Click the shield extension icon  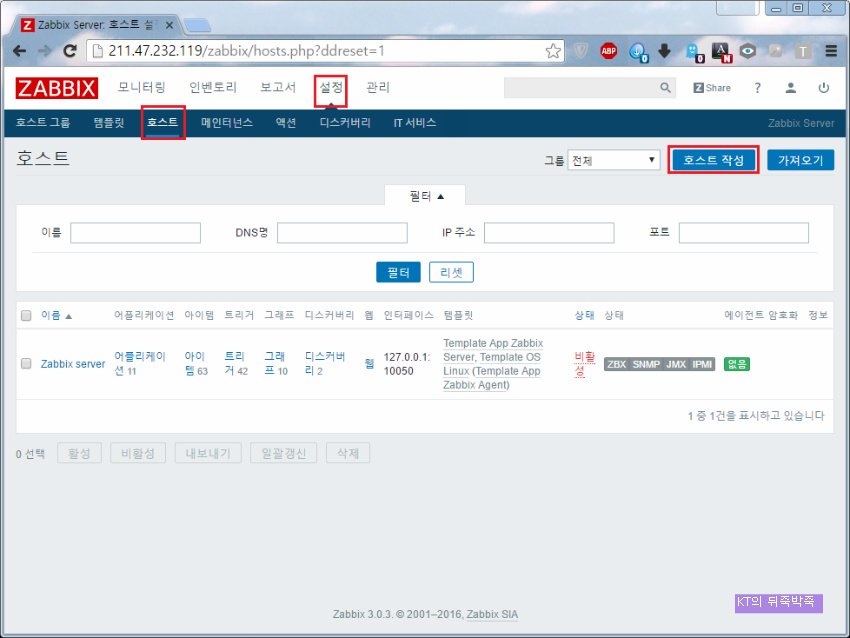(581, 51)
